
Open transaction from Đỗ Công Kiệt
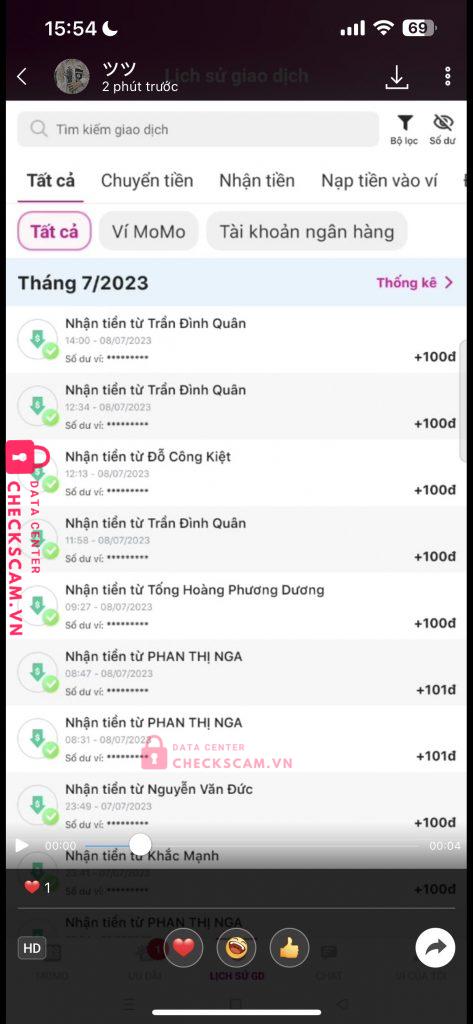236,473
